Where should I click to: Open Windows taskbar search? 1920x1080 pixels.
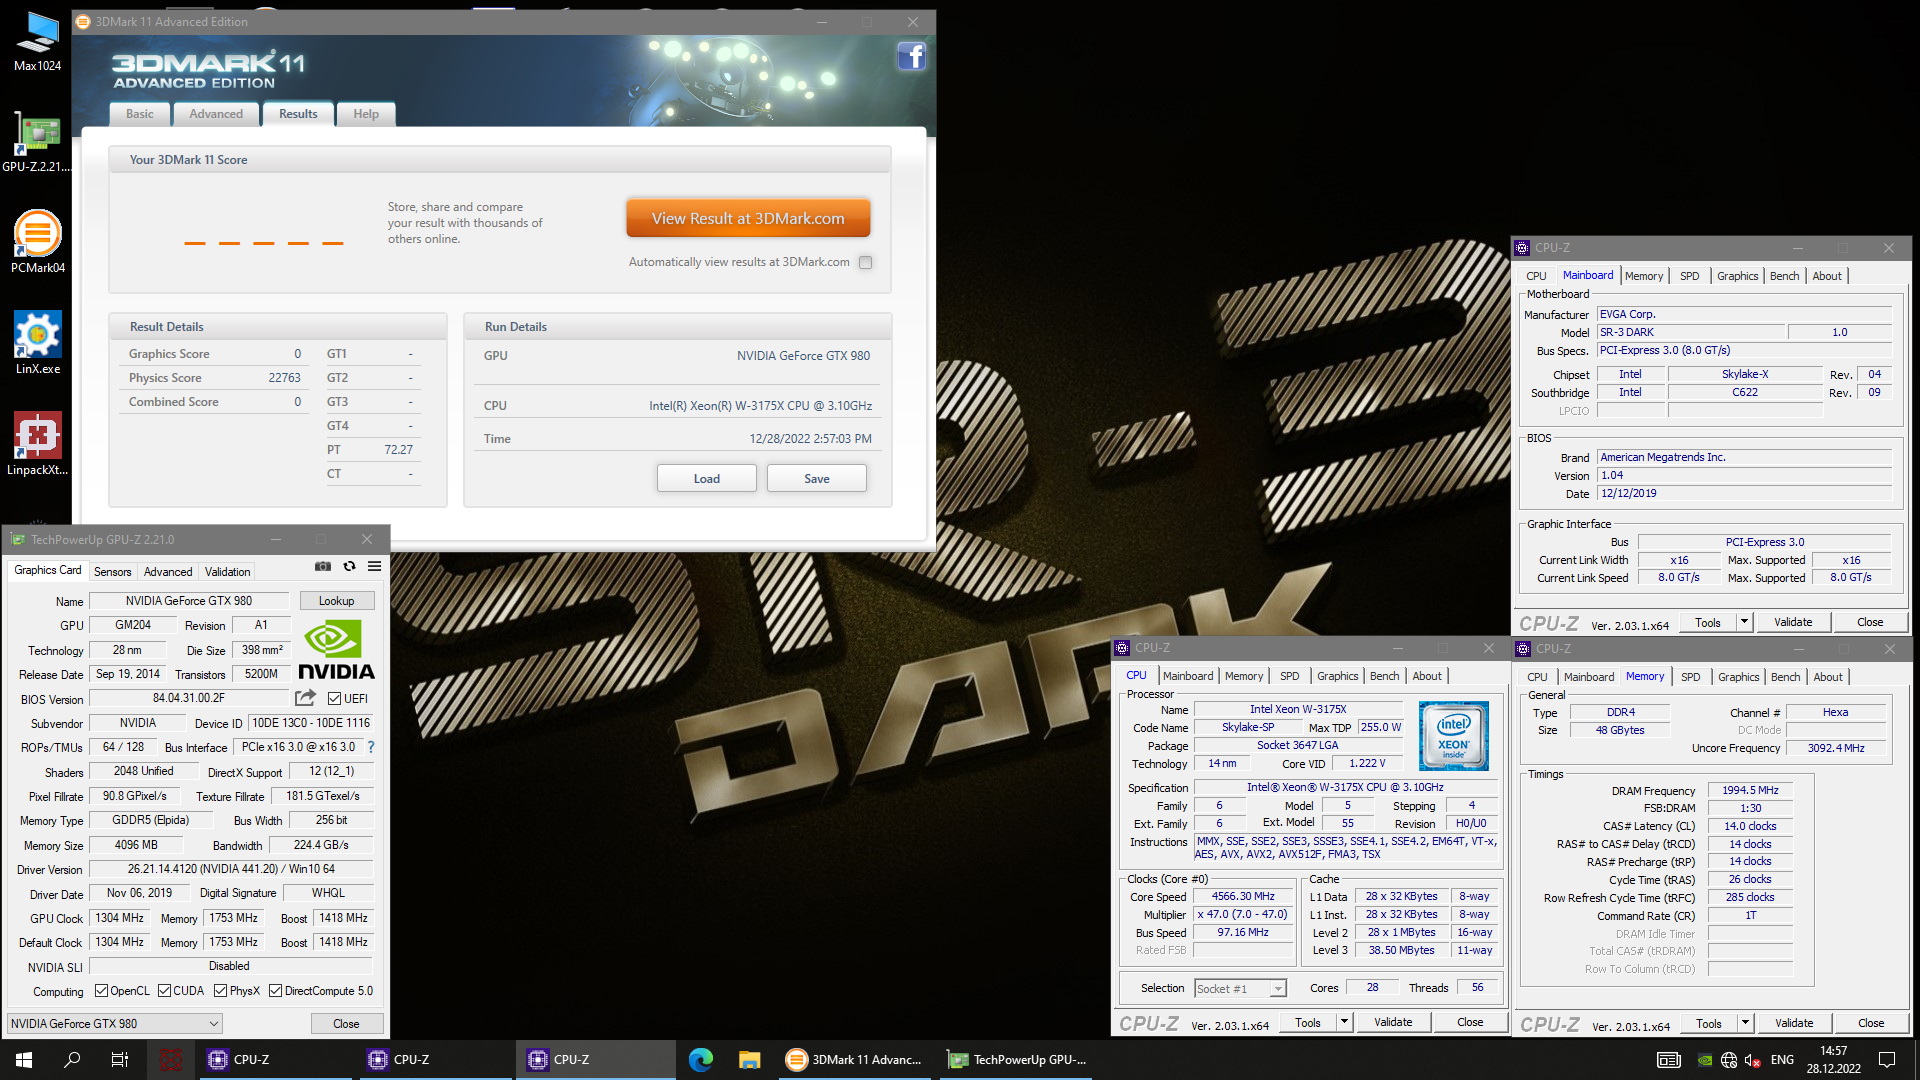(72, 1060)
